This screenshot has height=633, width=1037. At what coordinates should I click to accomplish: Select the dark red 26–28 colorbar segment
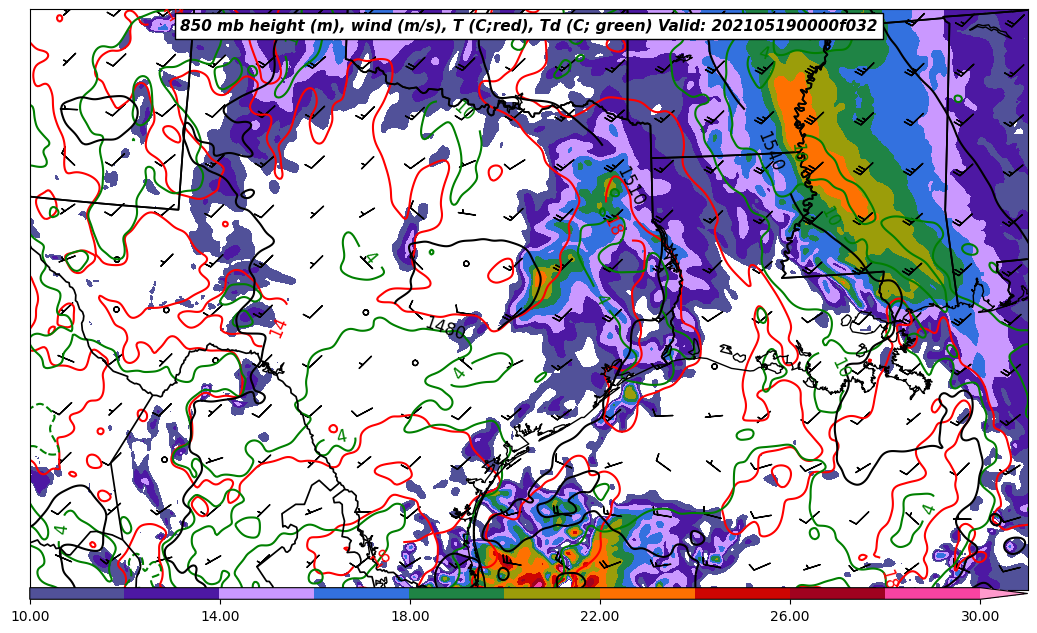coord(837,593)
